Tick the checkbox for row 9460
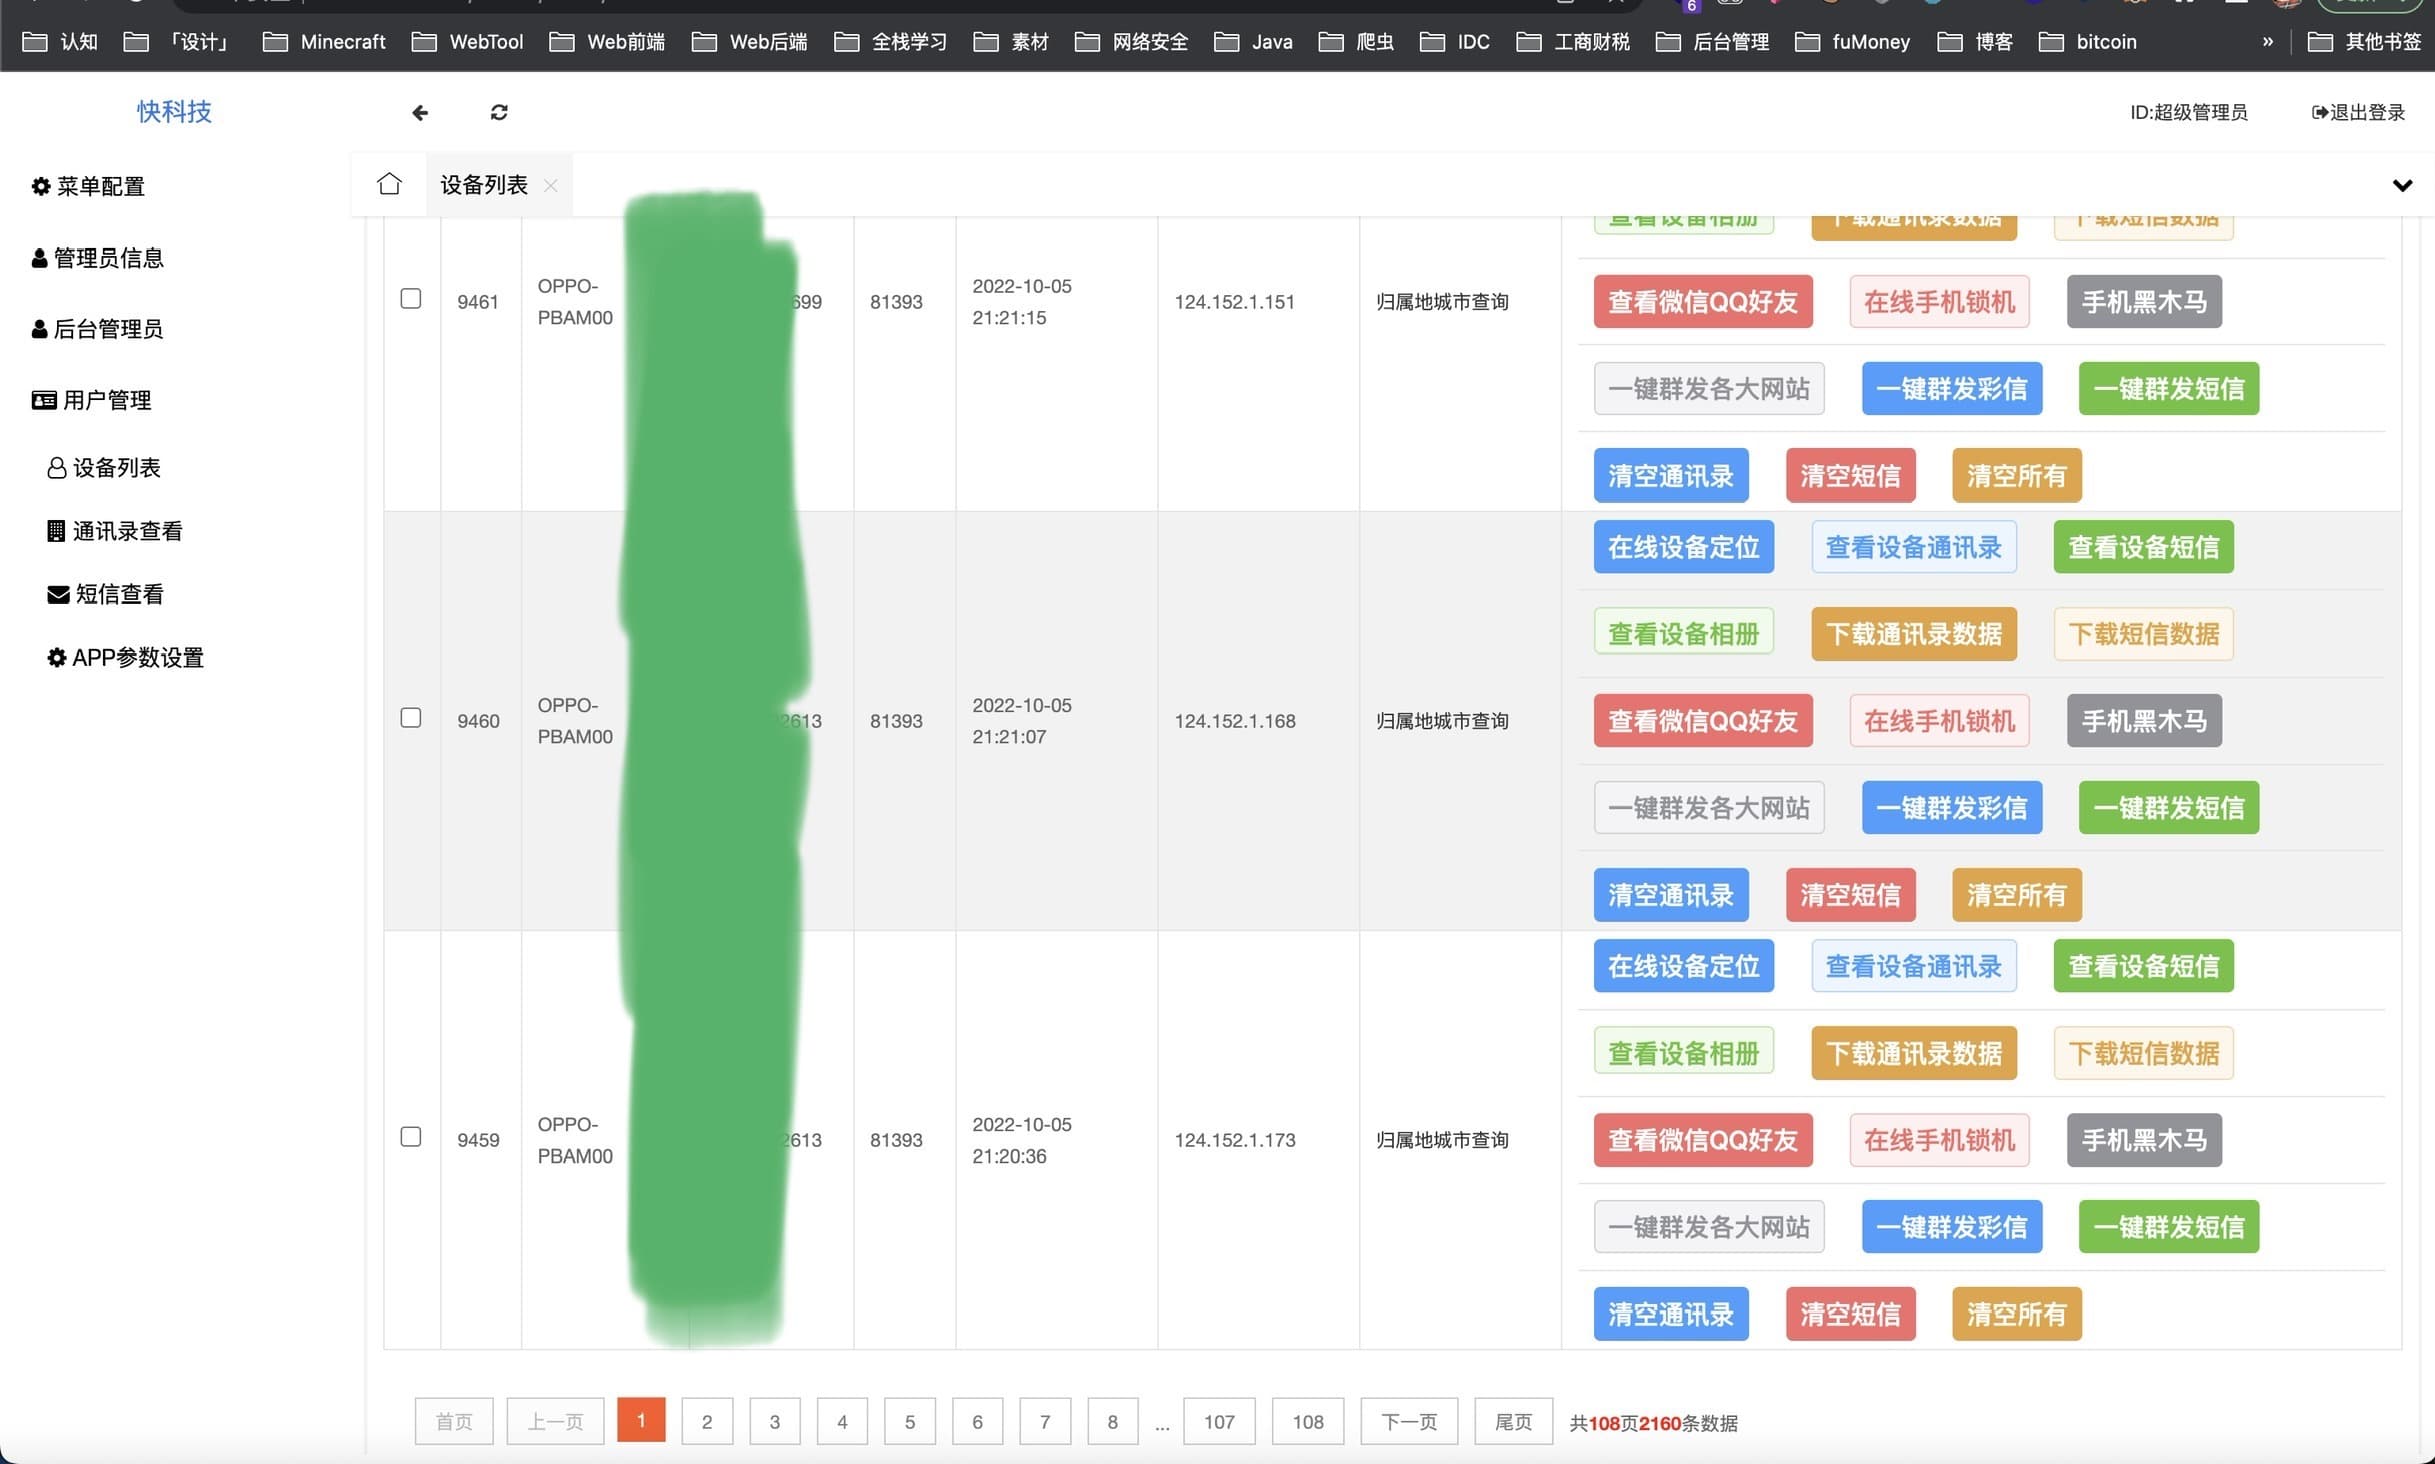The height and width of the screenshot is (1464, 2435). tap(411, 718)
